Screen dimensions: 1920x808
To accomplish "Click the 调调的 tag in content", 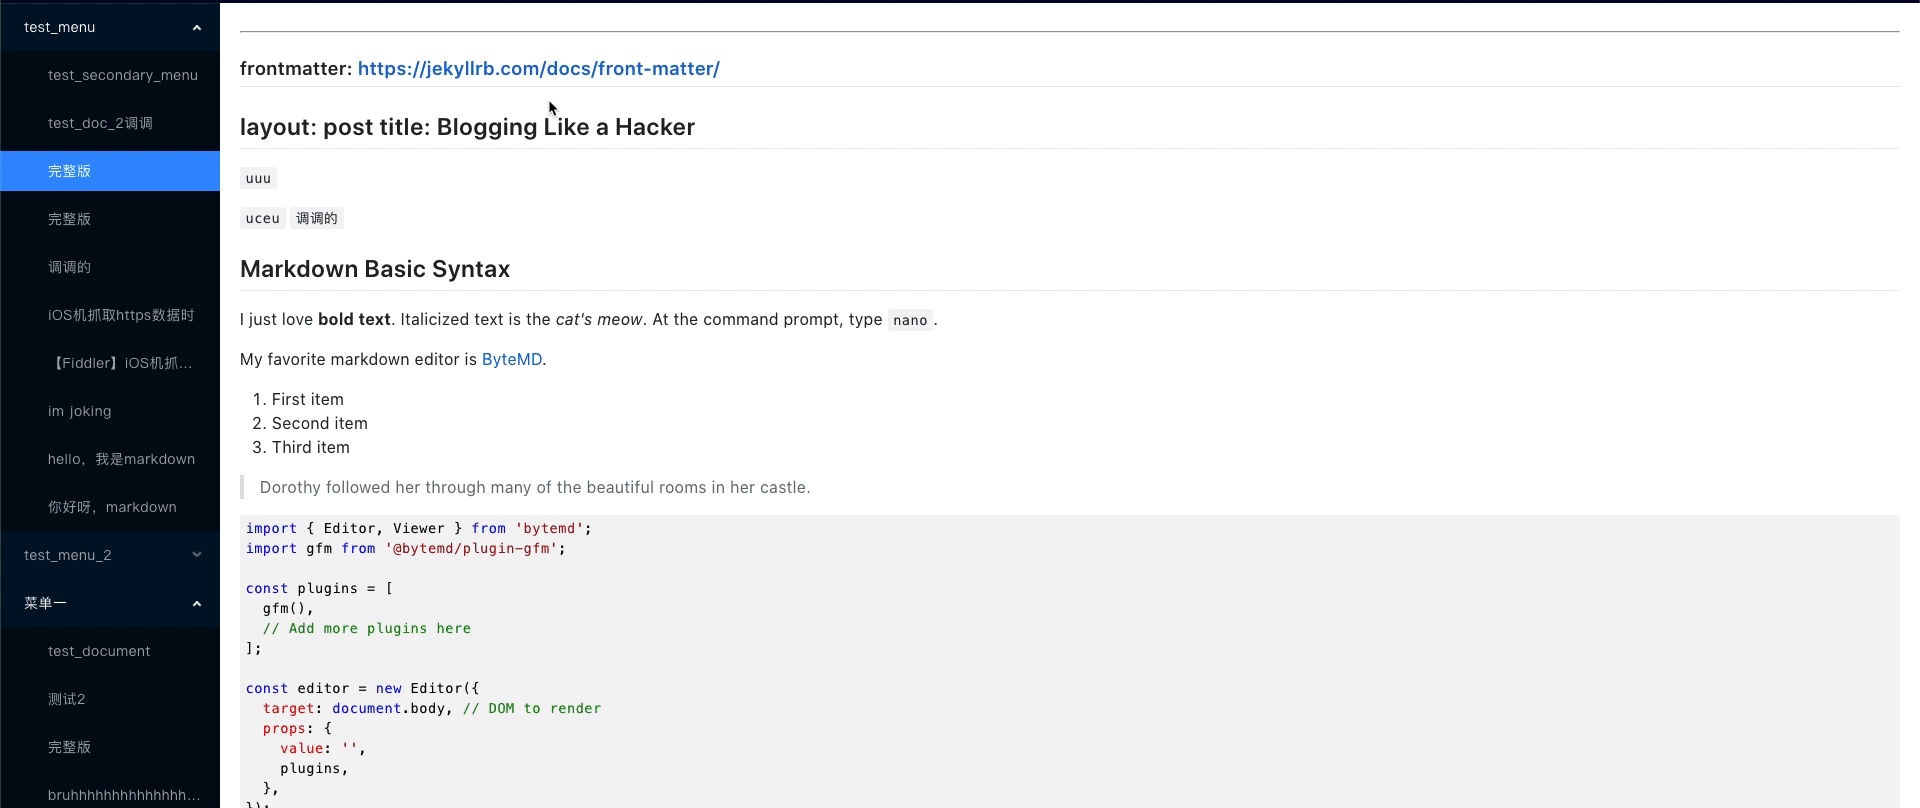I will coord(317,218).
